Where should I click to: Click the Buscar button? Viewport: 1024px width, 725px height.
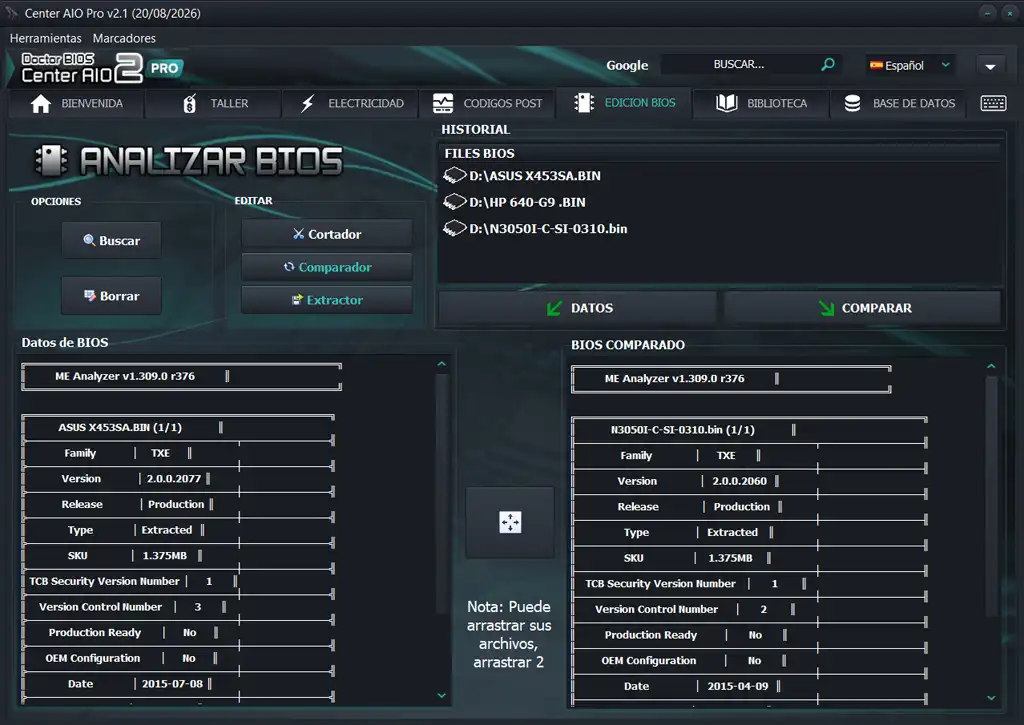[x=112, y=240]
